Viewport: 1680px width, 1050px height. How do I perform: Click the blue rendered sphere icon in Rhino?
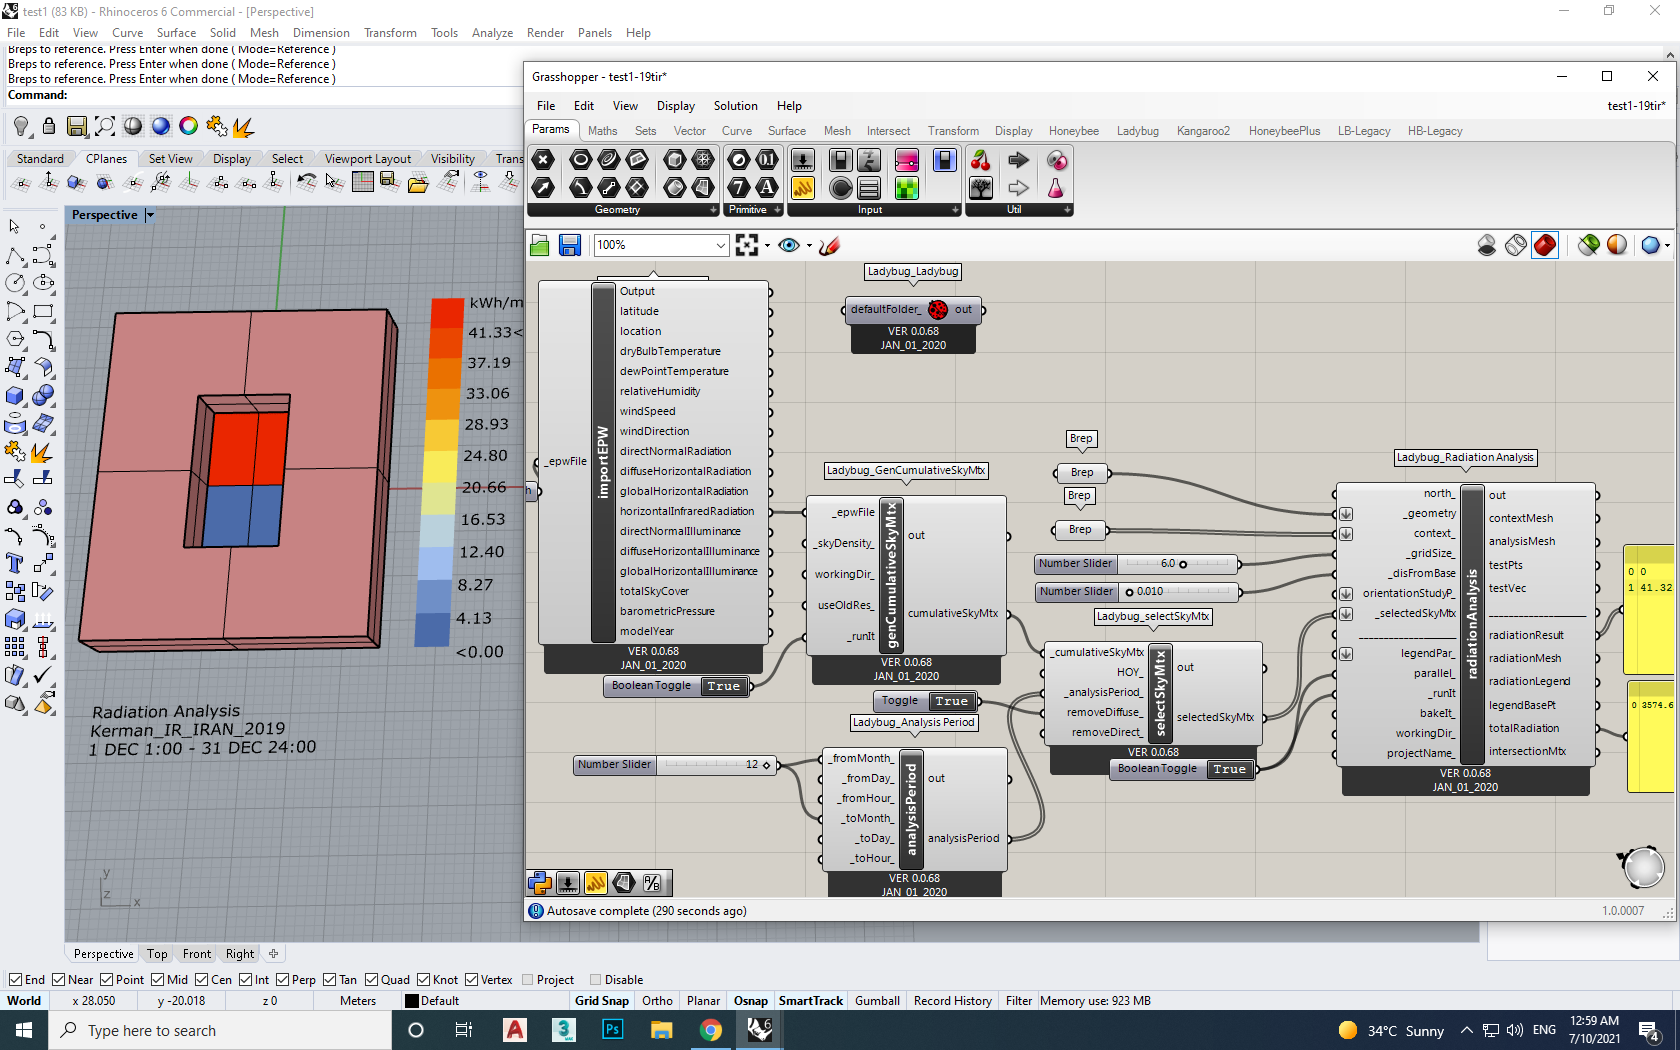[x=161, y=126]
